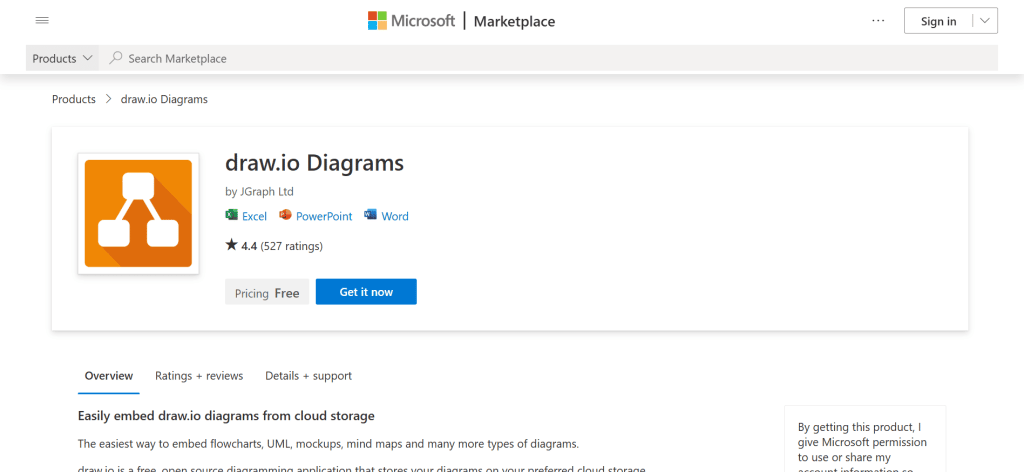Open the Details + support tab

[308, 376]
